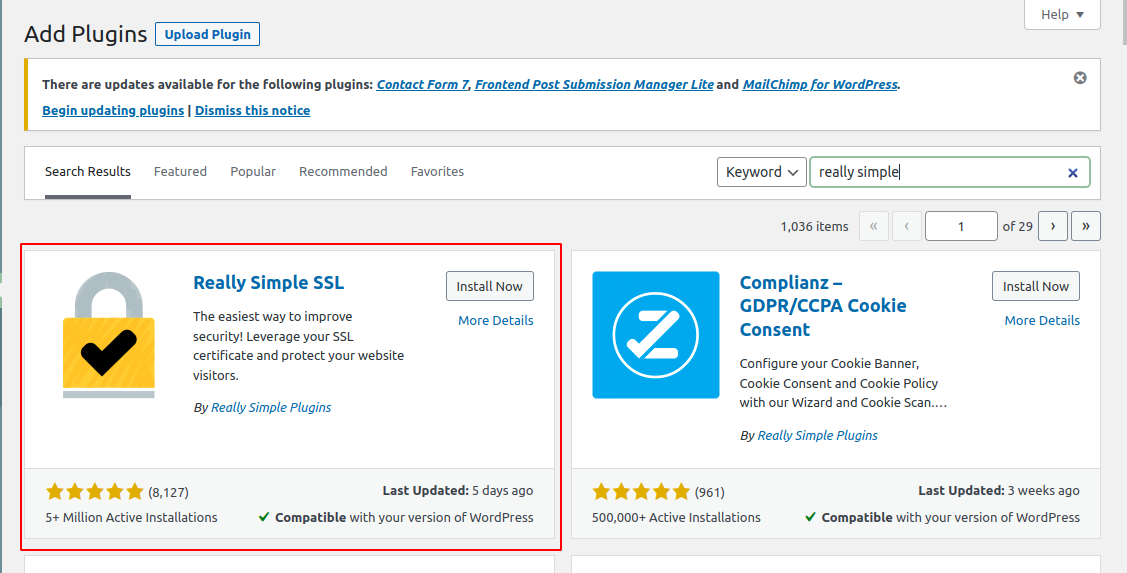The width and height of the screenshot is (1127, 573).
Task: Click the 1,036 items count text
Action: pyautogui.click(x=814, y=226)
